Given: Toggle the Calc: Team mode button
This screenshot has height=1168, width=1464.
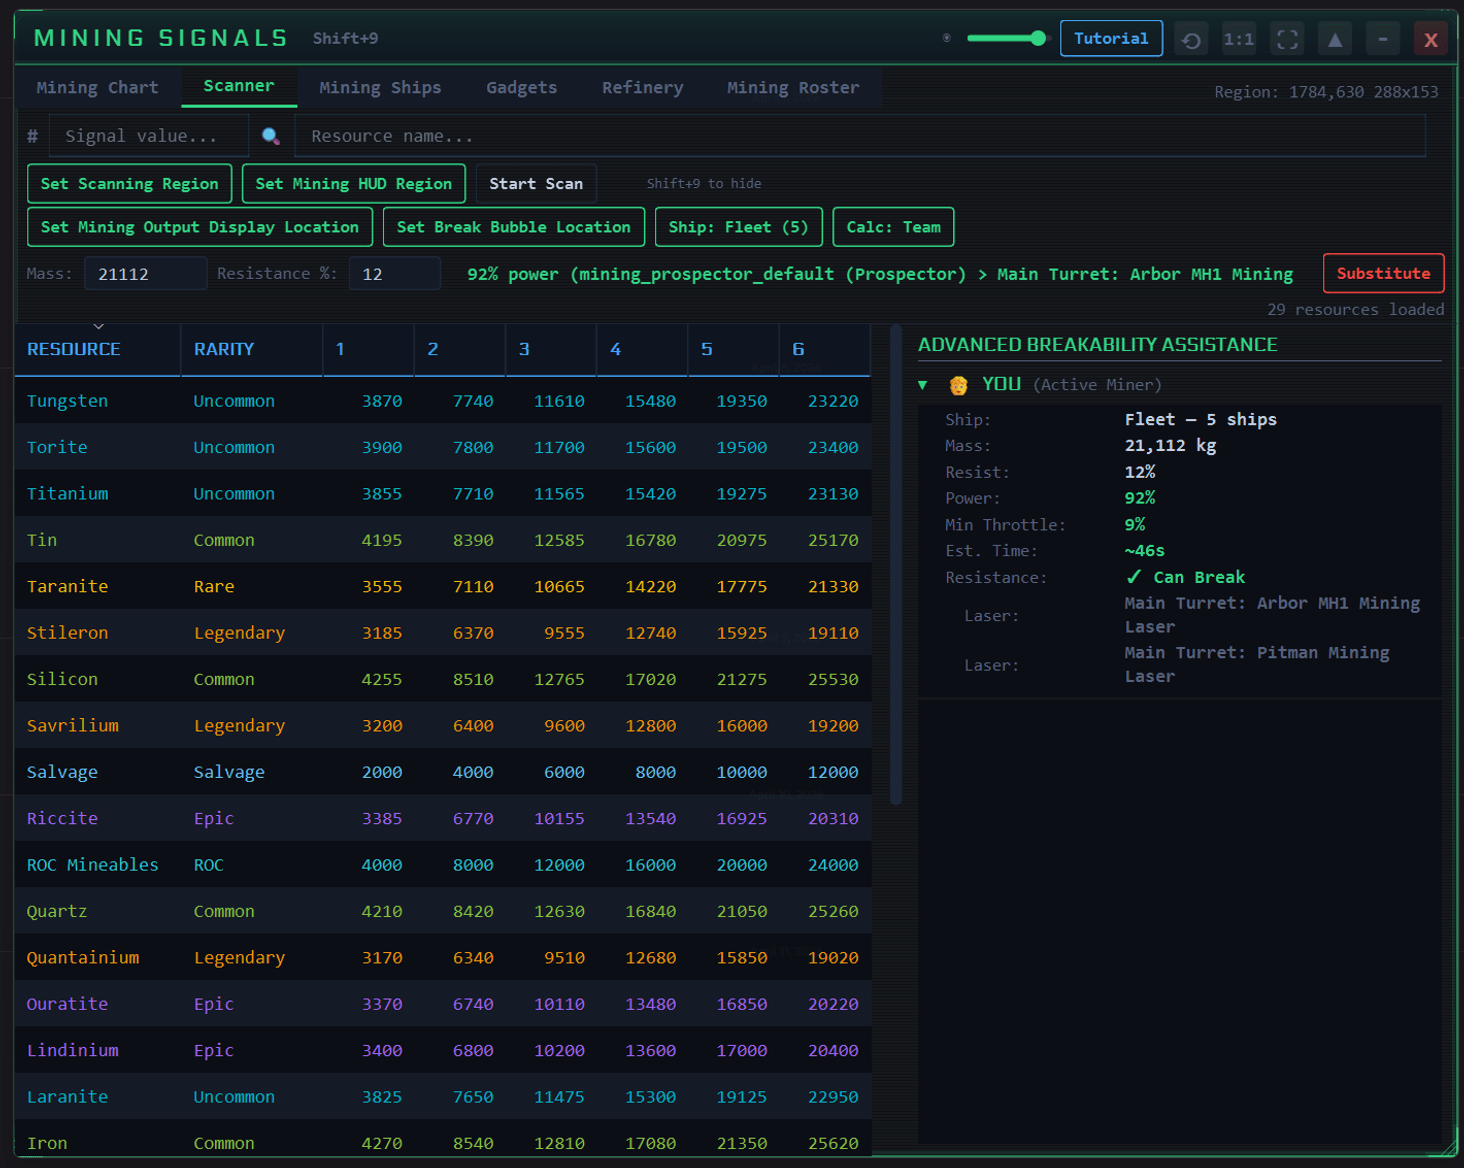Looking at the screenshot, I should (892, 227).
